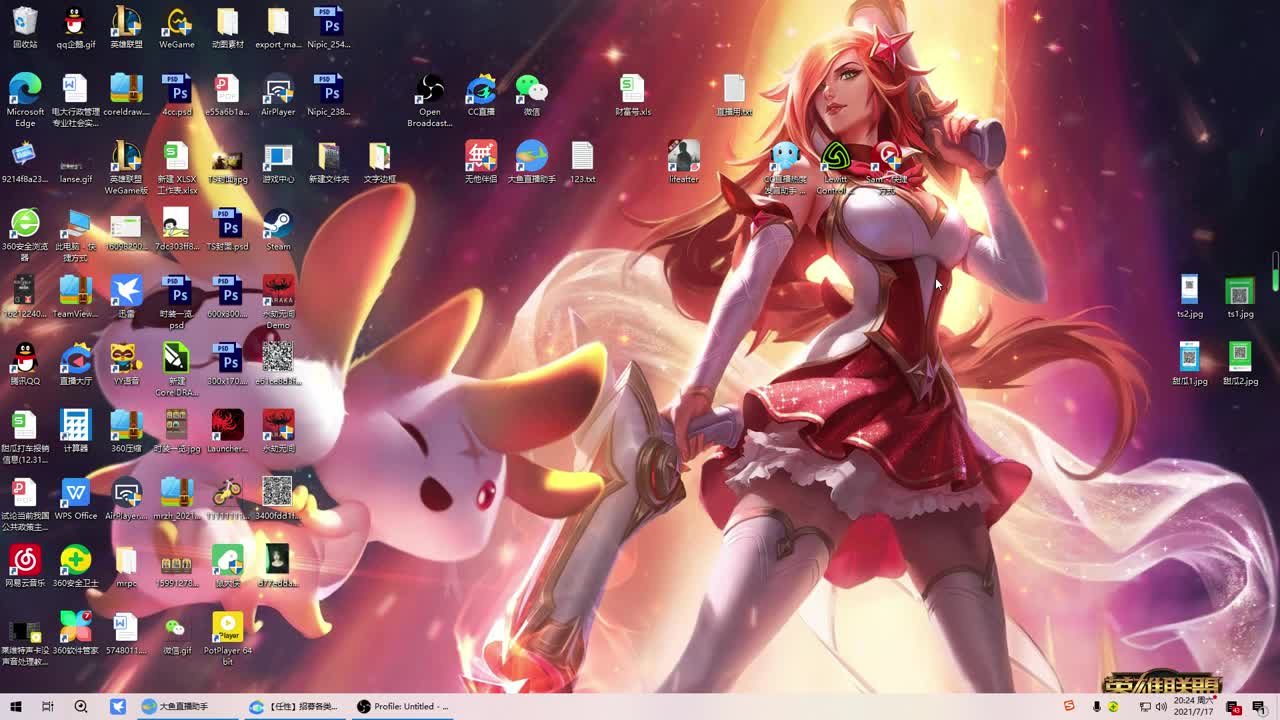The width and height of the screenshot is (1280, 720).
Task: Open the notification center icon
Action: pos(1258,707)
